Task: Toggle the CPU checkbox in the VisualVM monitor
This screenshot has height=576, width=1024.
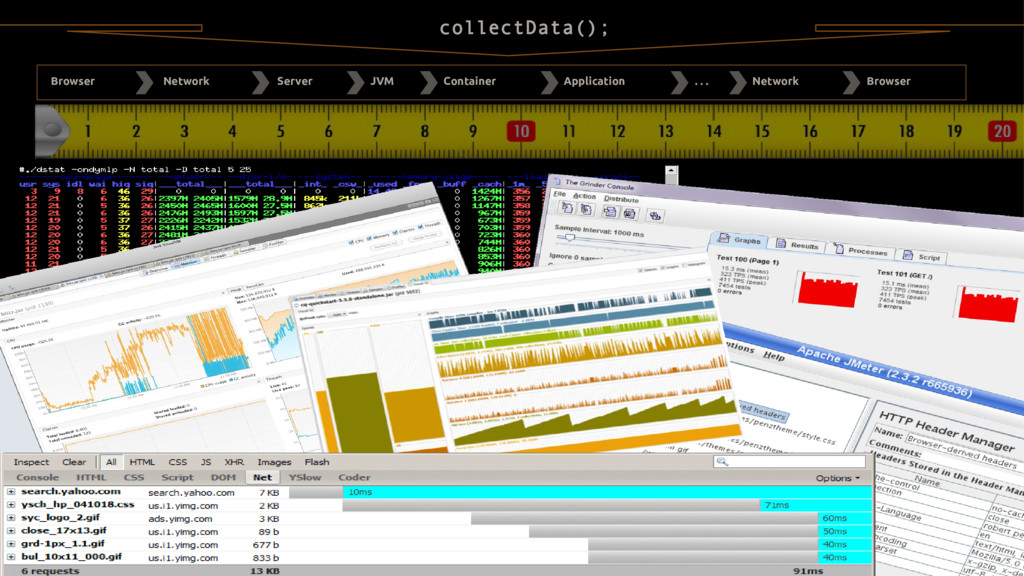Action: point(353,240)
